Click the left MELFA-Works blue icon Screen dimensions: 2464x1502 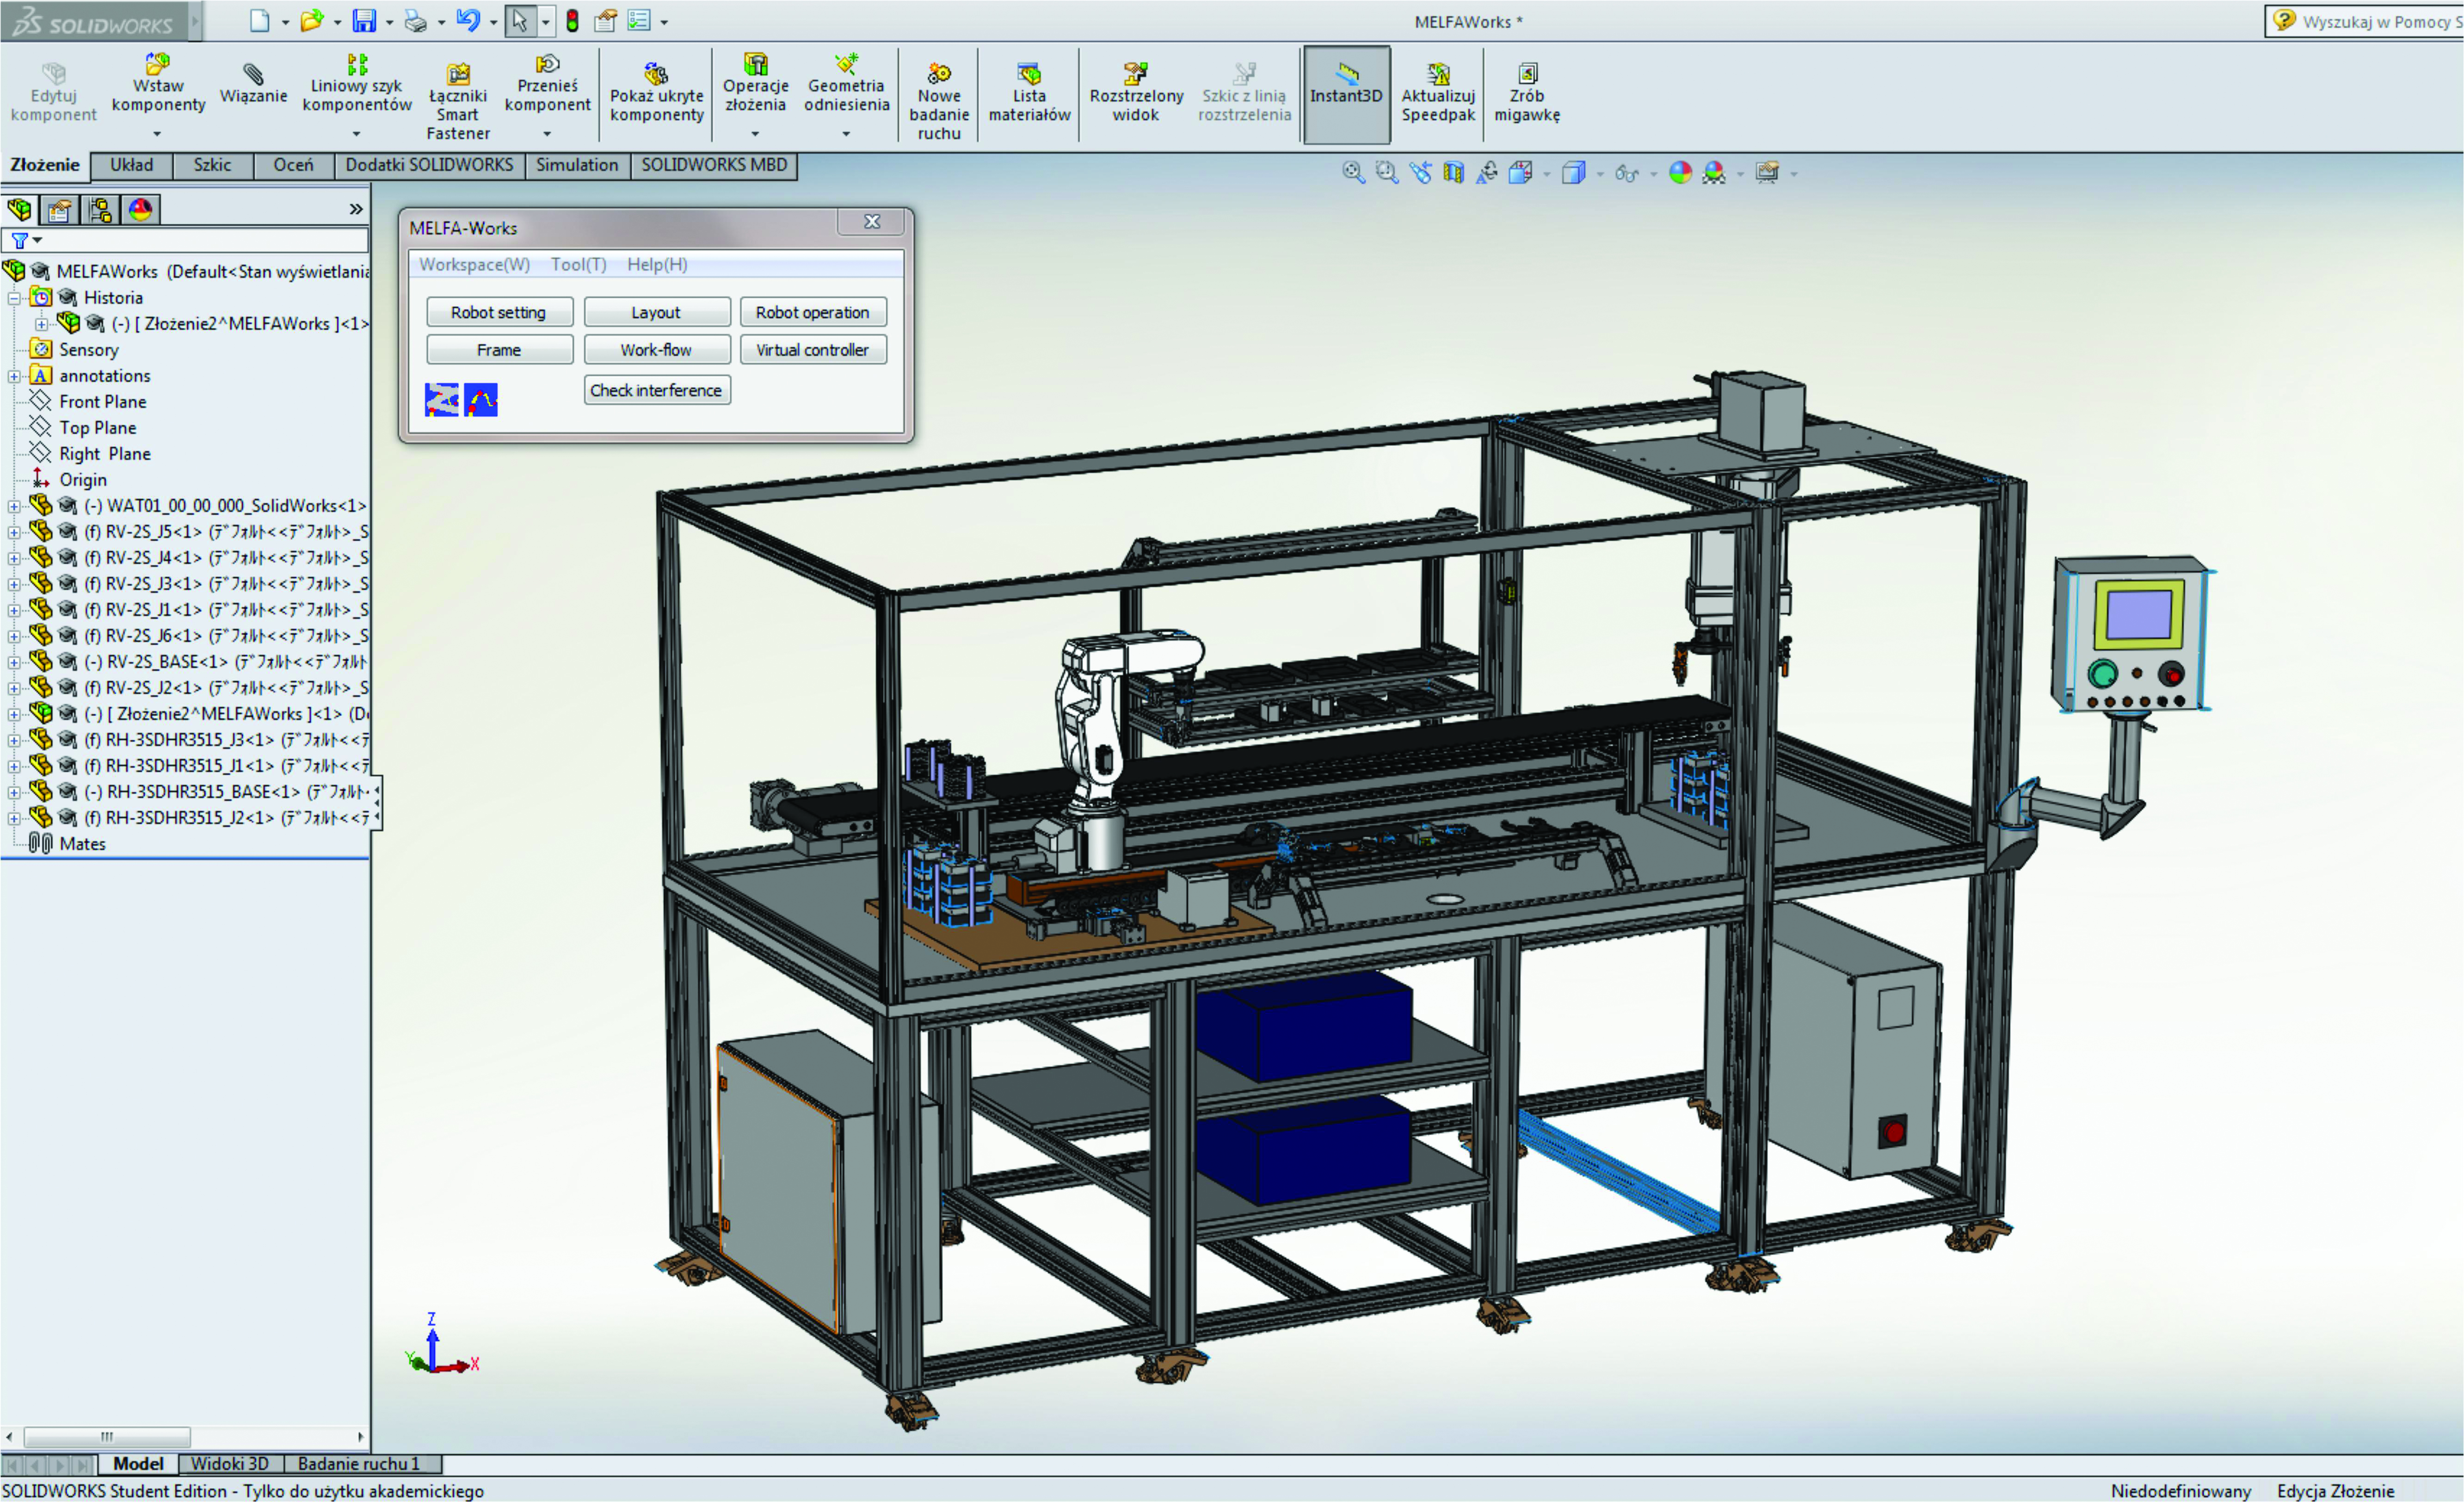pos(441,399)
